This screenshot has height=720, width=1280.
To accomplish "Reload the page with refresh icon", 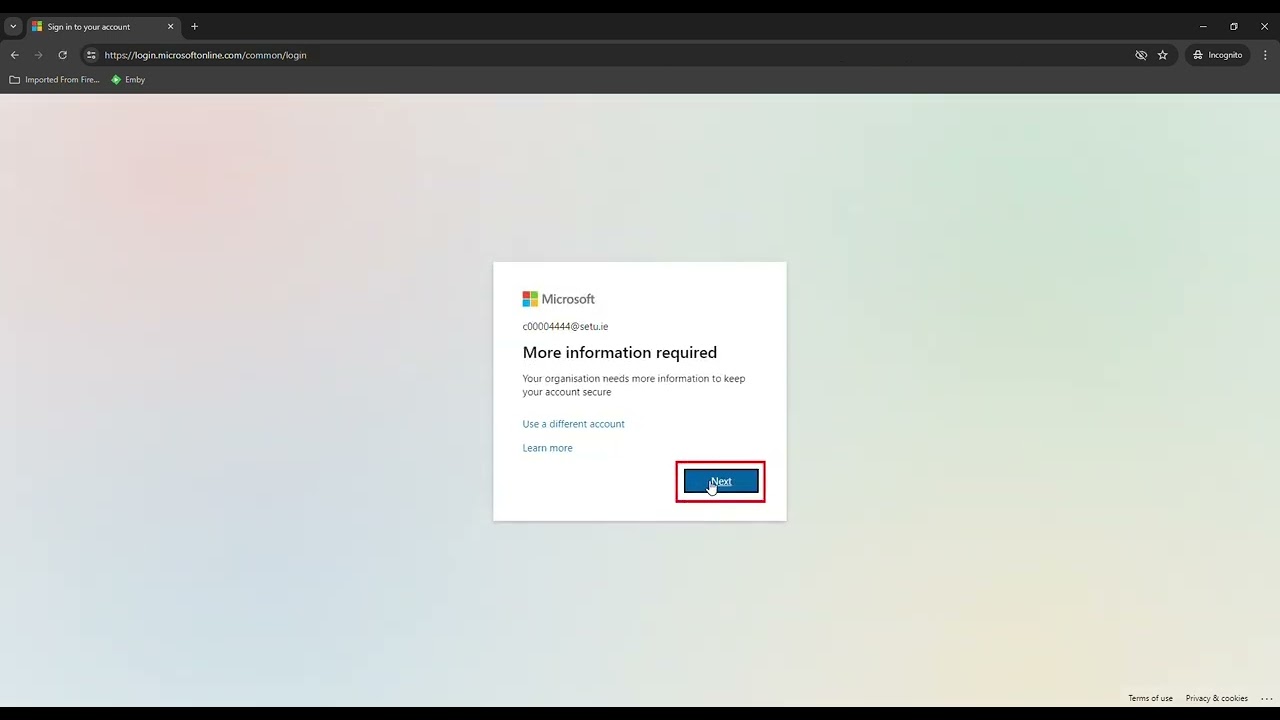I will (63, 55).
